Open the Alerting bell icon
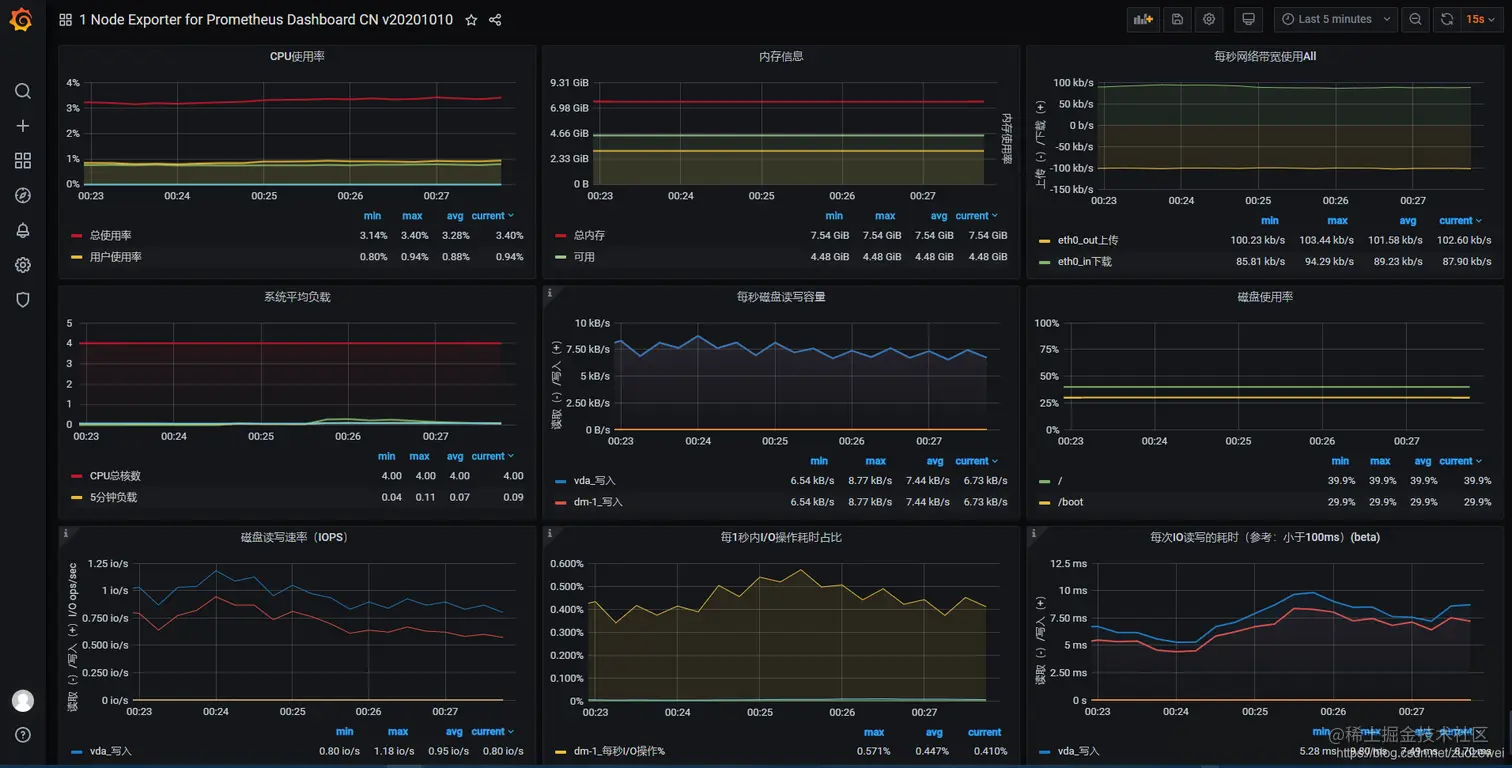Screen dimensions: 1512x768 tap(23, 230)
